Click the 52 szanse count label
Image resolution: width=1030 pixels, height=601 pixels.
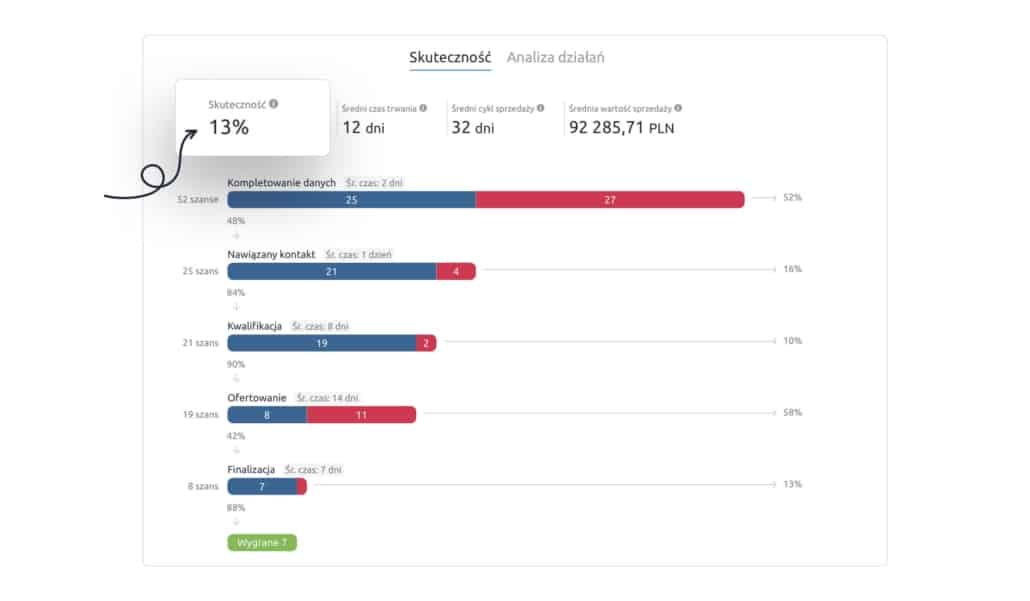click(198, 199)
